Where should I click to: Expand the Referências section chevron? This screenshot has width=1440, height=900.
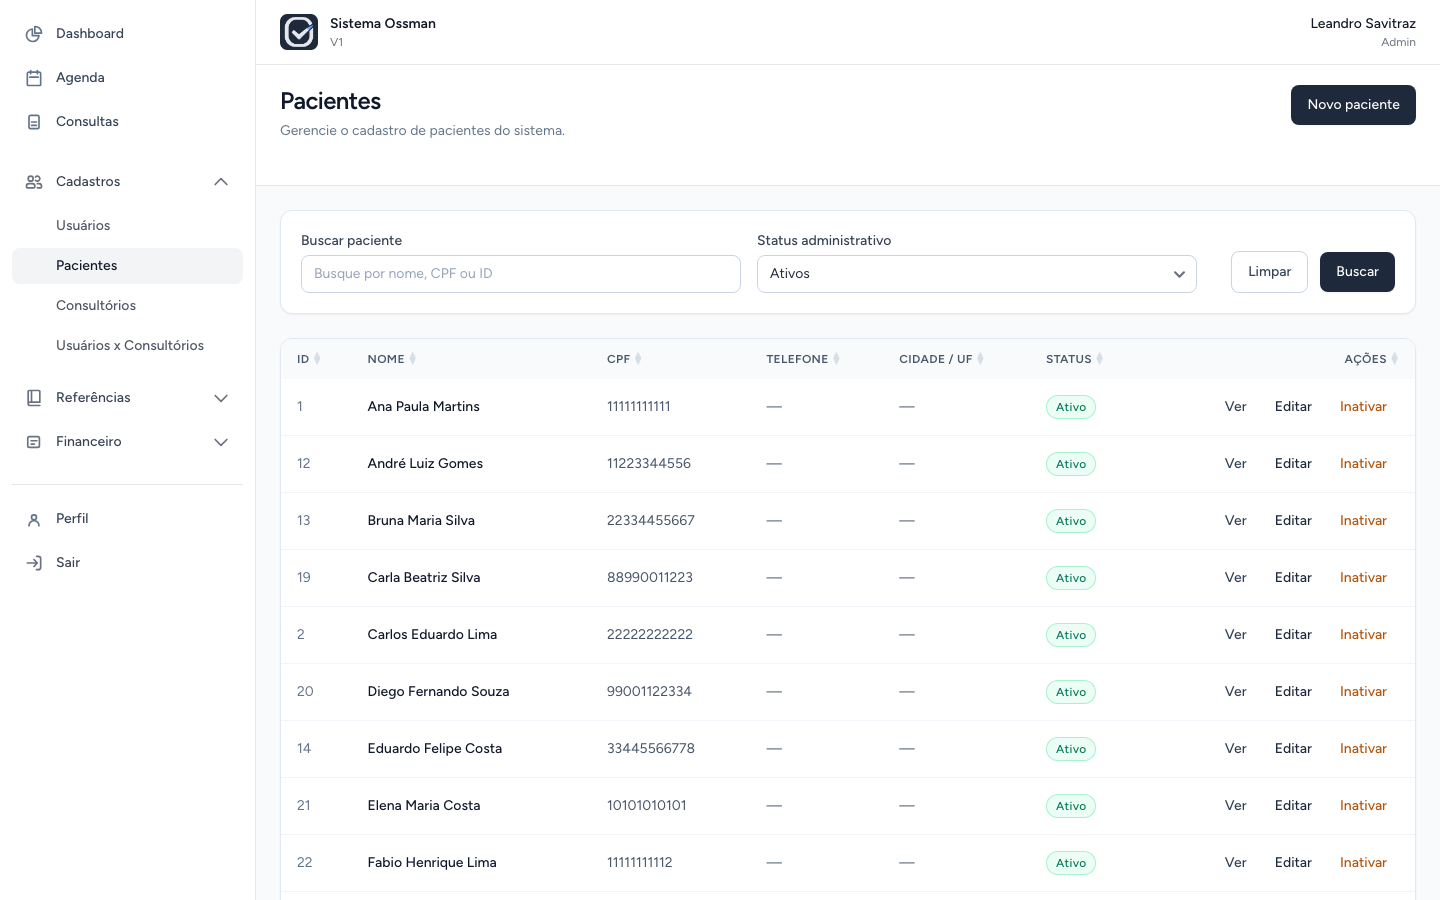point(221,398)
